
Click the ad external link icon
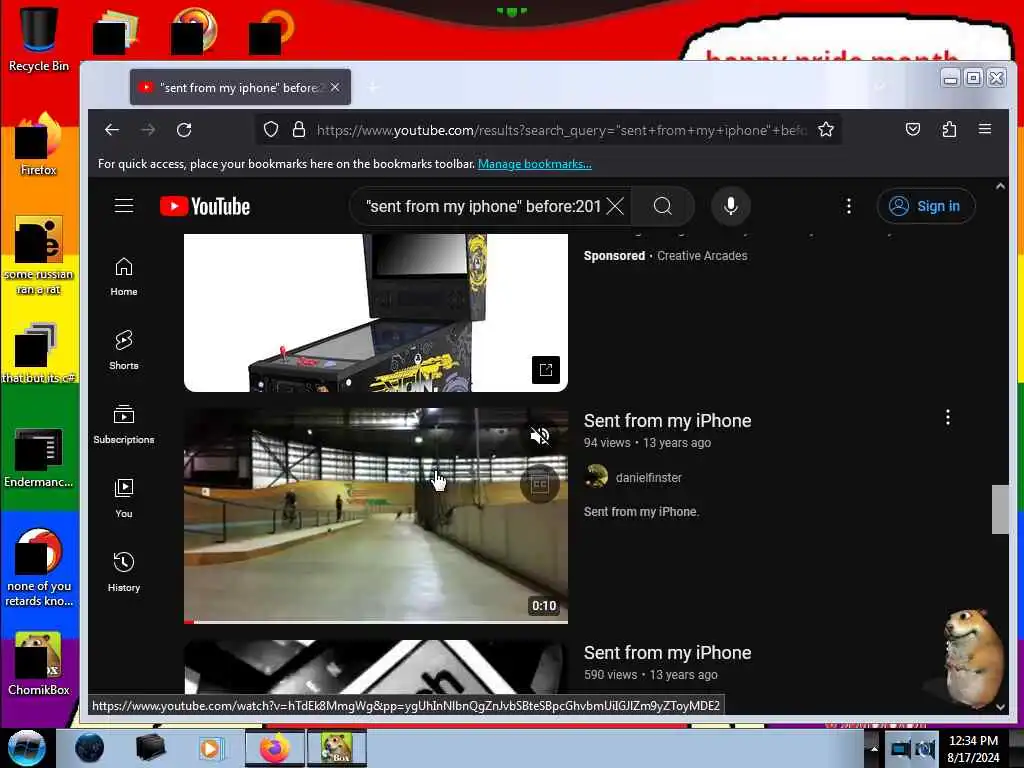click(x=546, y=370)
